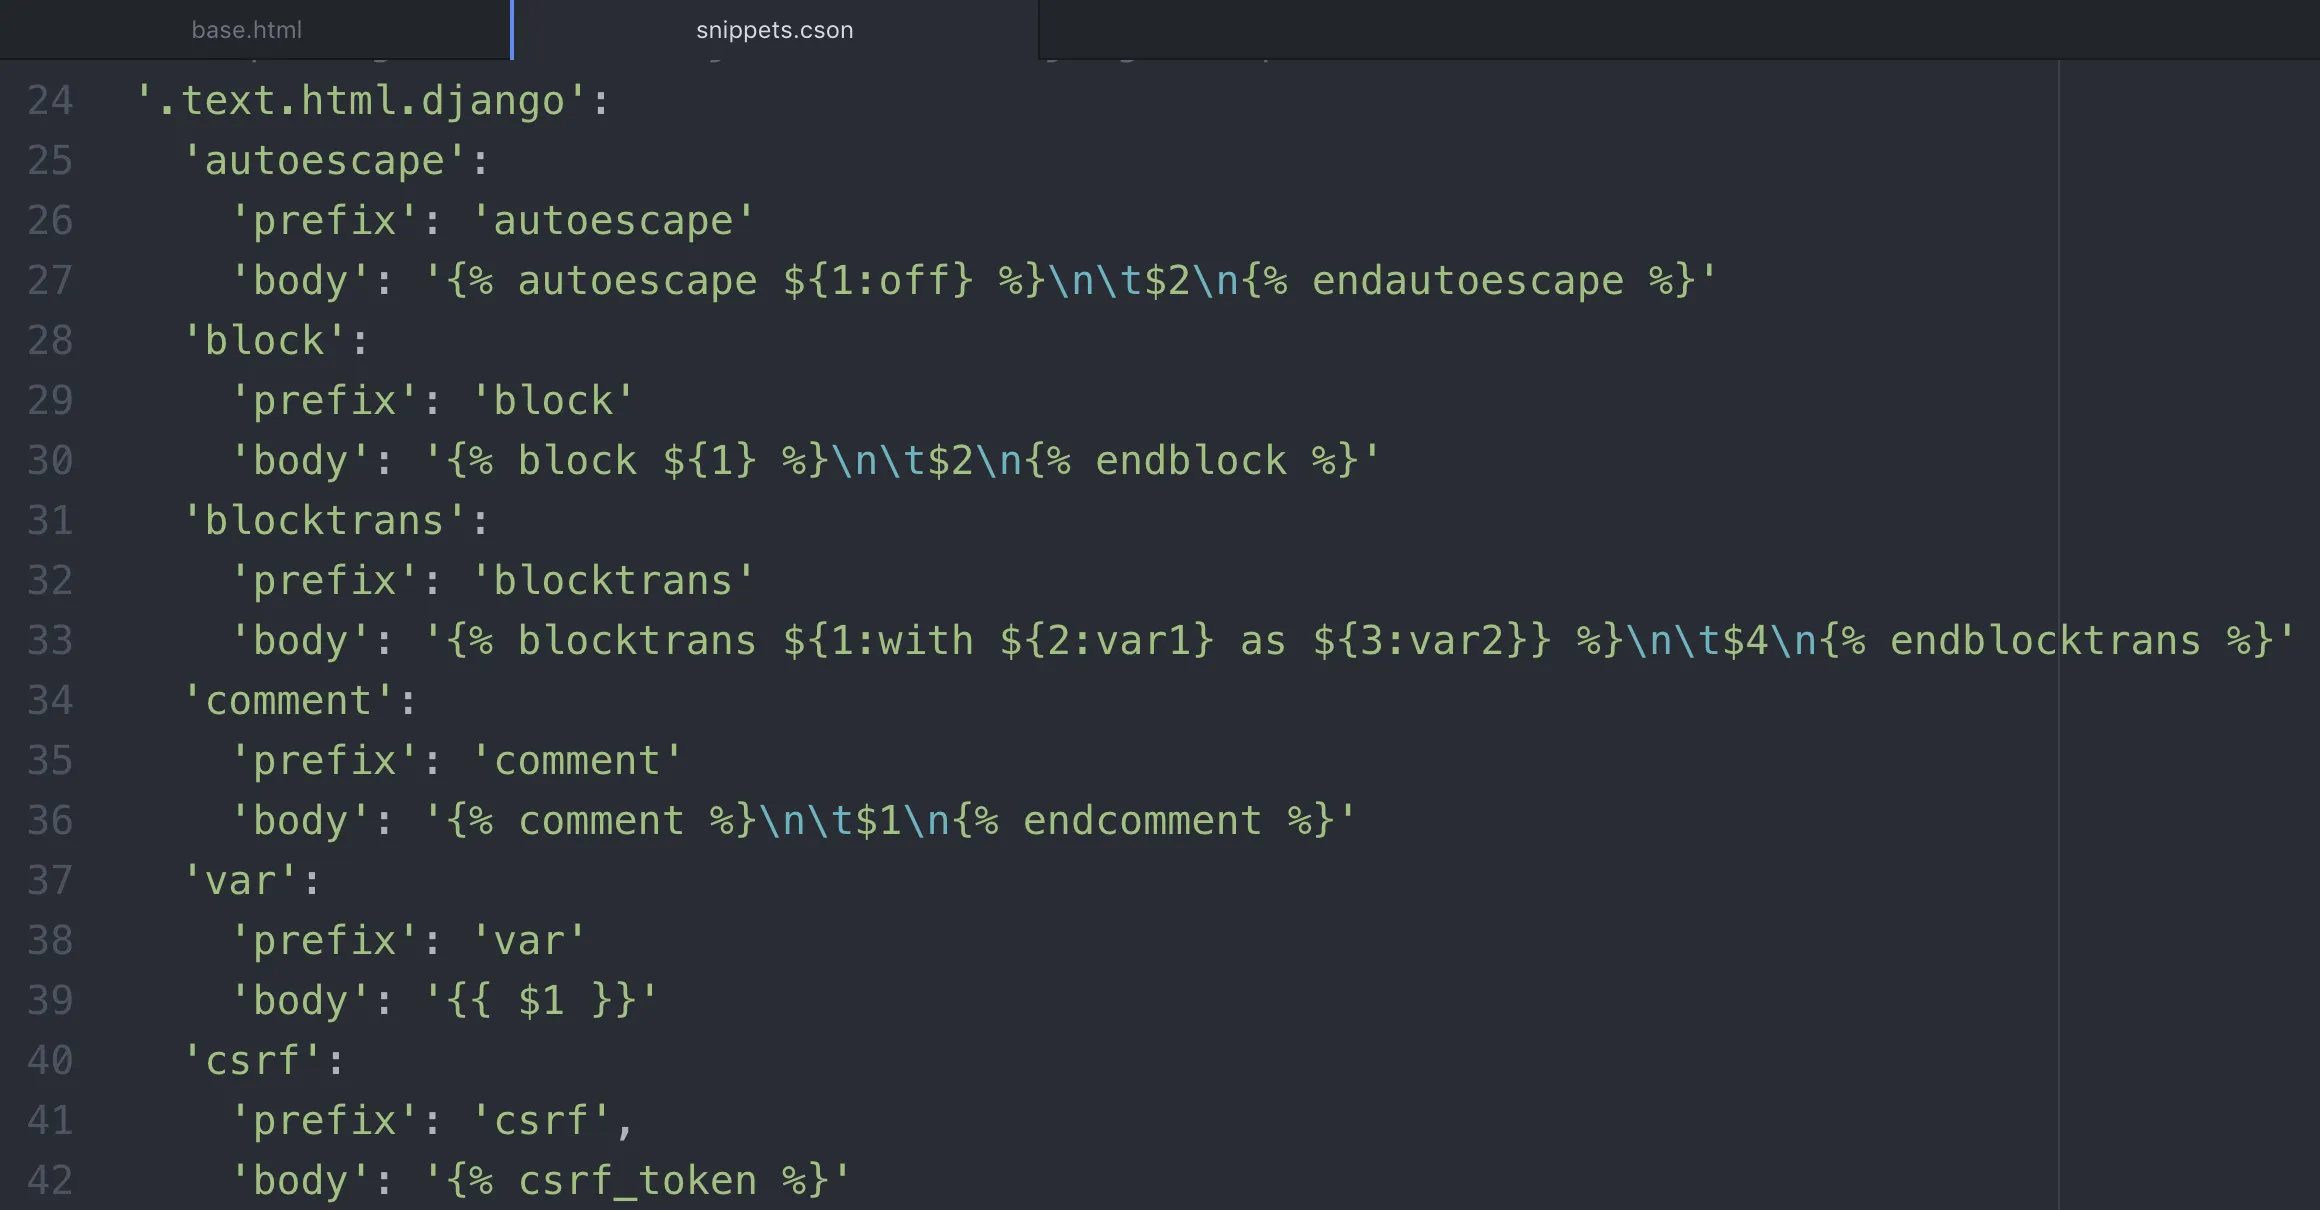
Task: Click 'csrf_token' text on line 42
Action: click(x=637, y=1181)
